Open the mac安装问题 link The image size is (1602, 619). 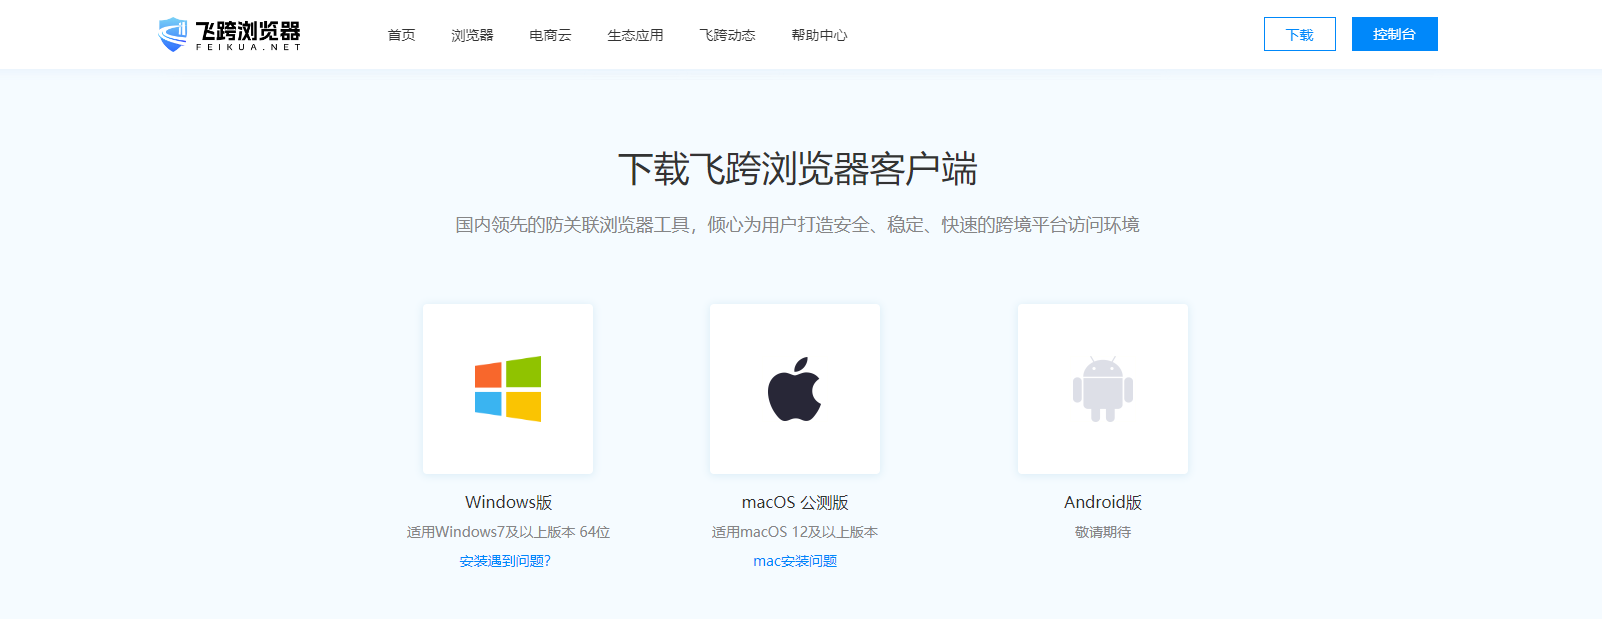tap(795, 561)
